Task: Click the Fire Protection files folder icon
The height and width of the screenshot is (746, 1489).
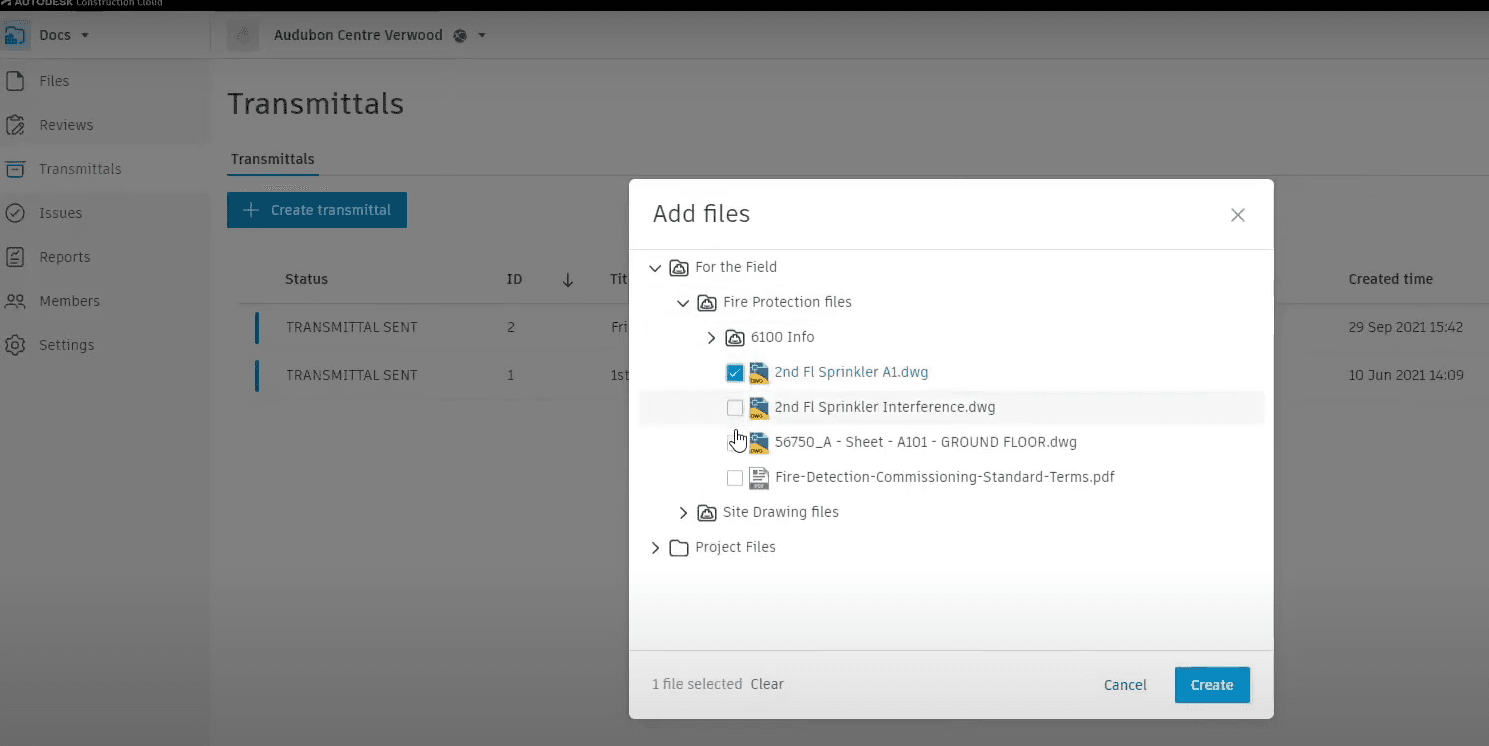Action: 707,303
